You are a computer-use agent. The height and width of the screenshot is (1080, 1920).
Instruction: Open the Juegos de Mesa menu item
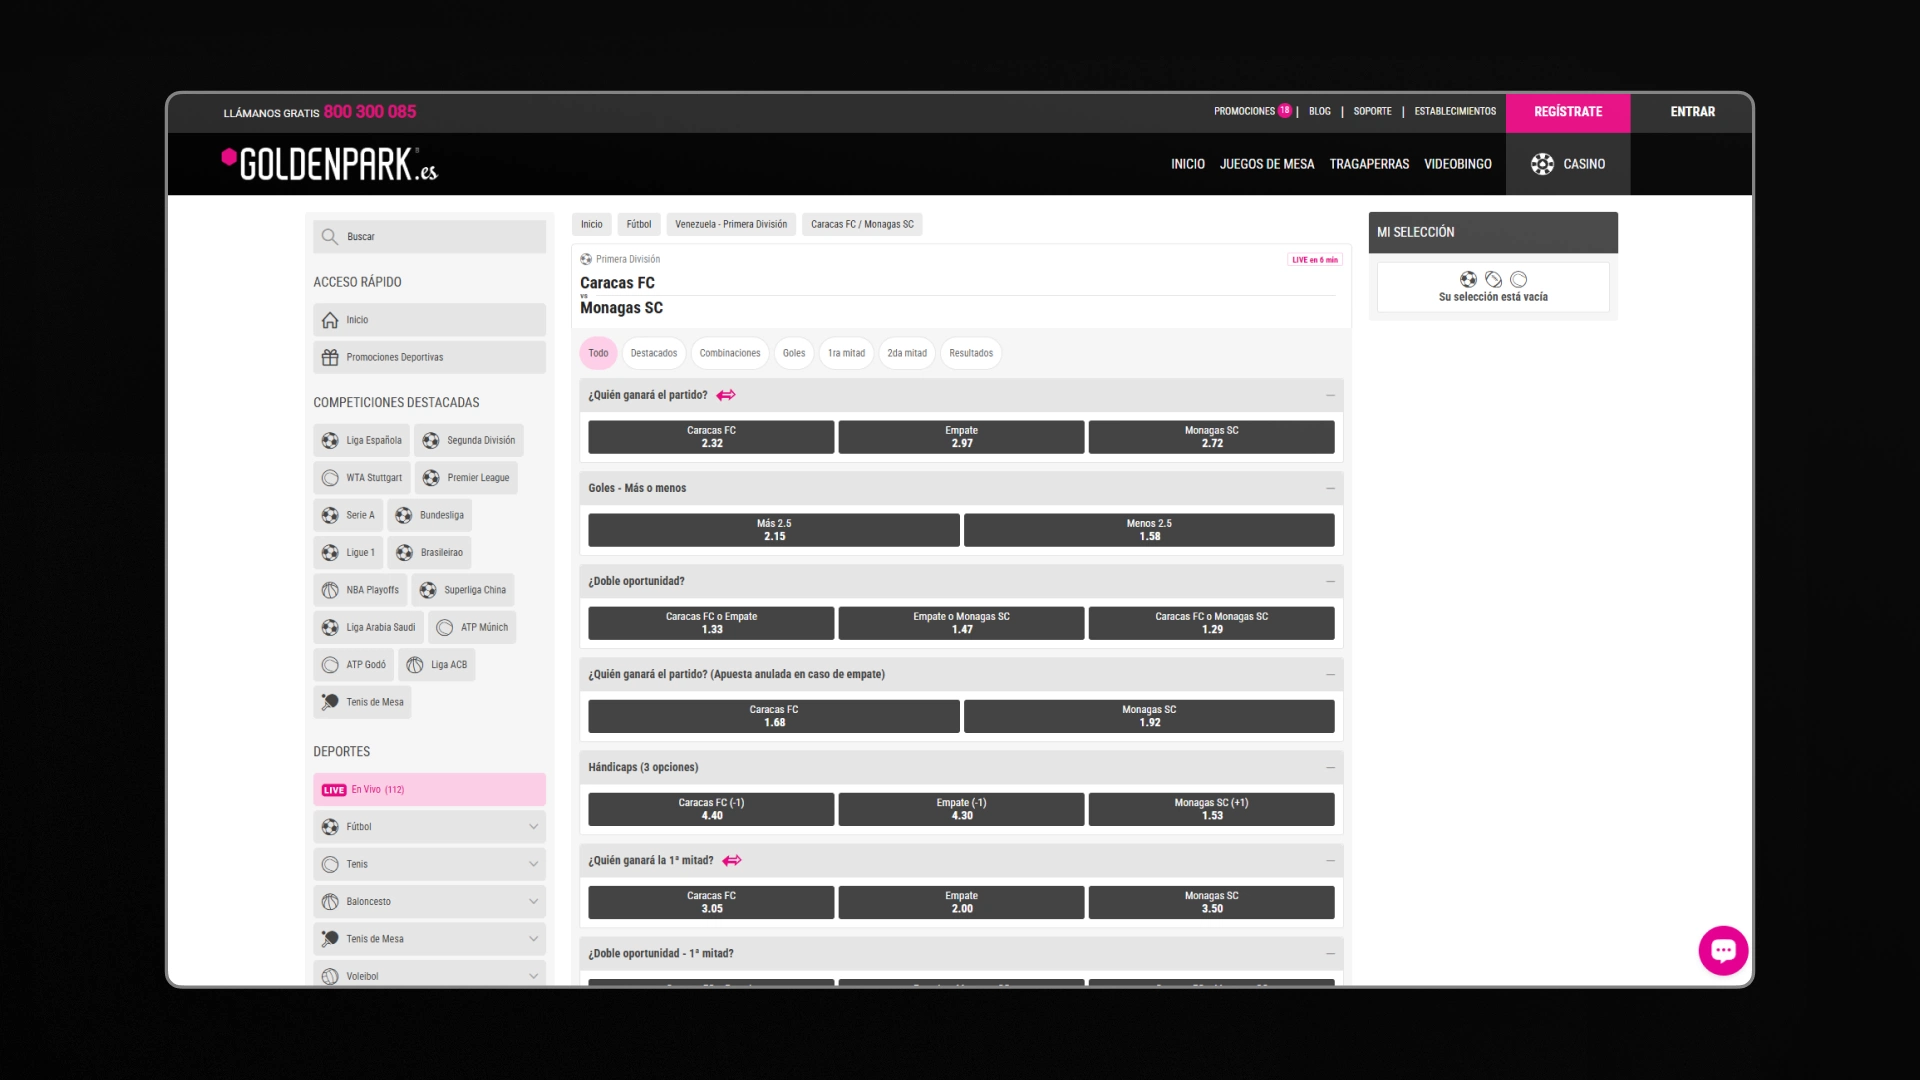point(1267,164)
